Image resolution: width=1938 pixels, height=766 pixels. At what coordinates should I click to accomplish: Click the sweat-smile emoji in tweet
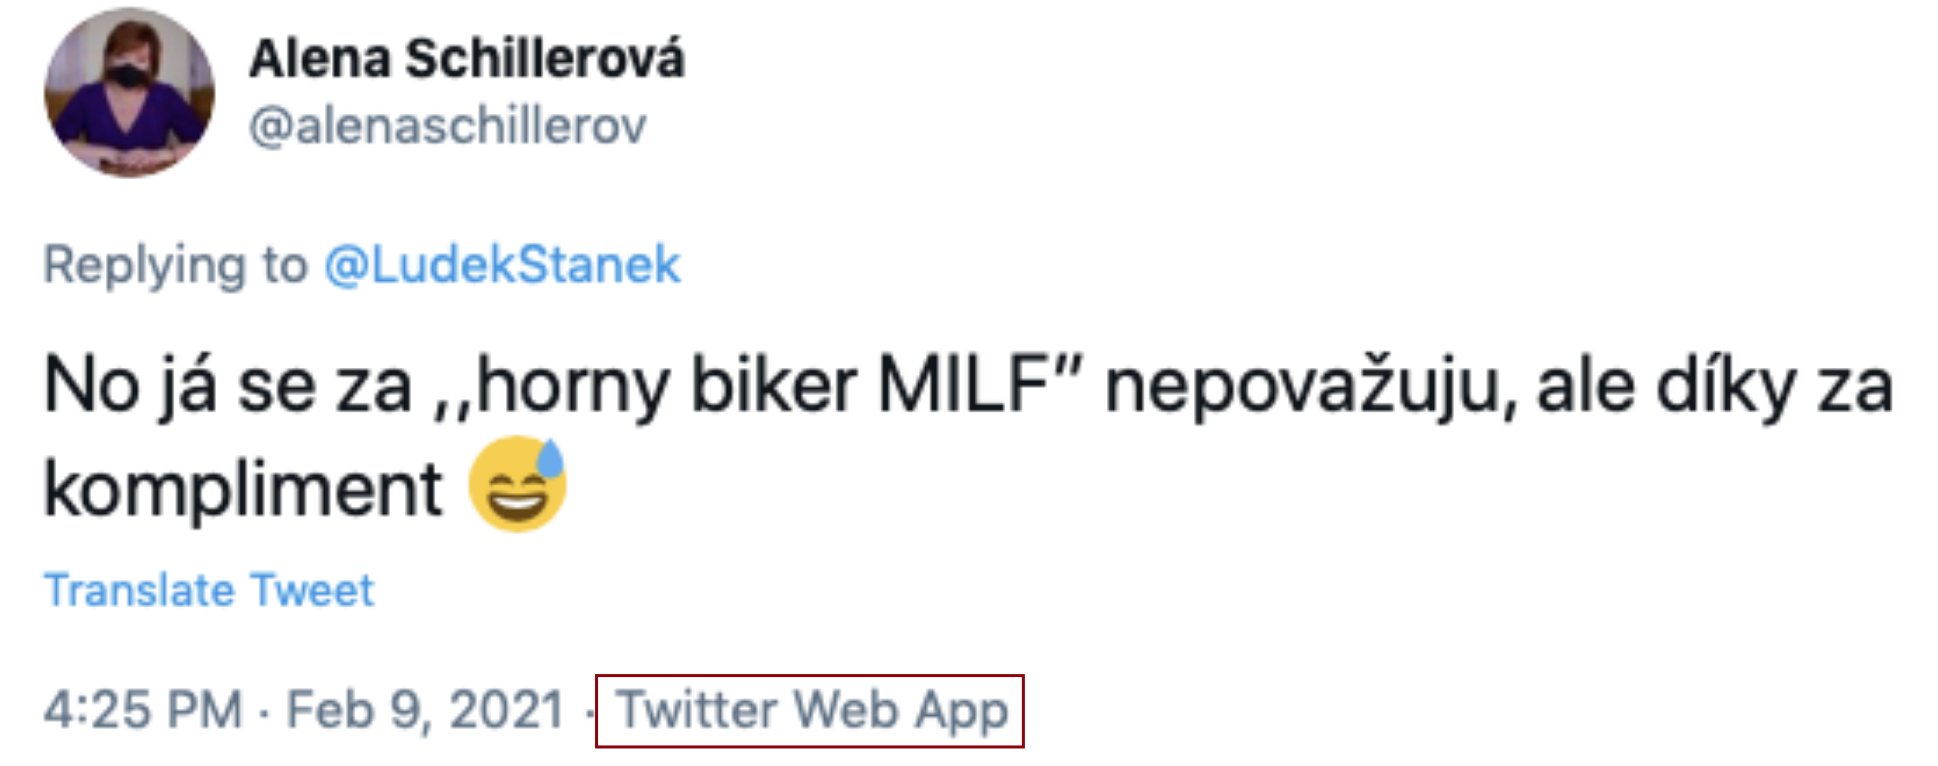point(518,485)
